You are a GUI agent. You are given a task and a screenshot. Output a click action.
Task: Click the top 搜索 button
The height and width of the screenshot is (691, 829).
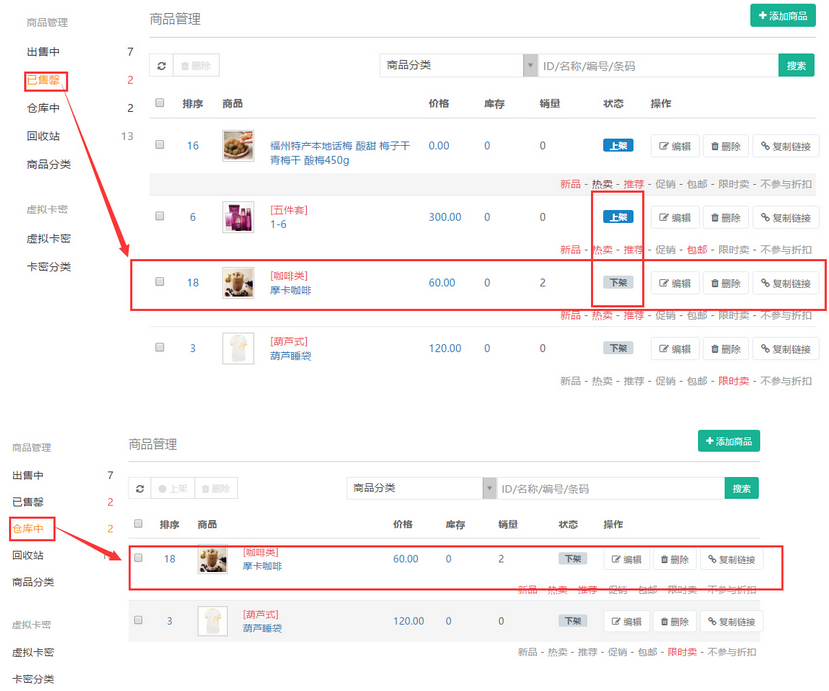(795, 66)
